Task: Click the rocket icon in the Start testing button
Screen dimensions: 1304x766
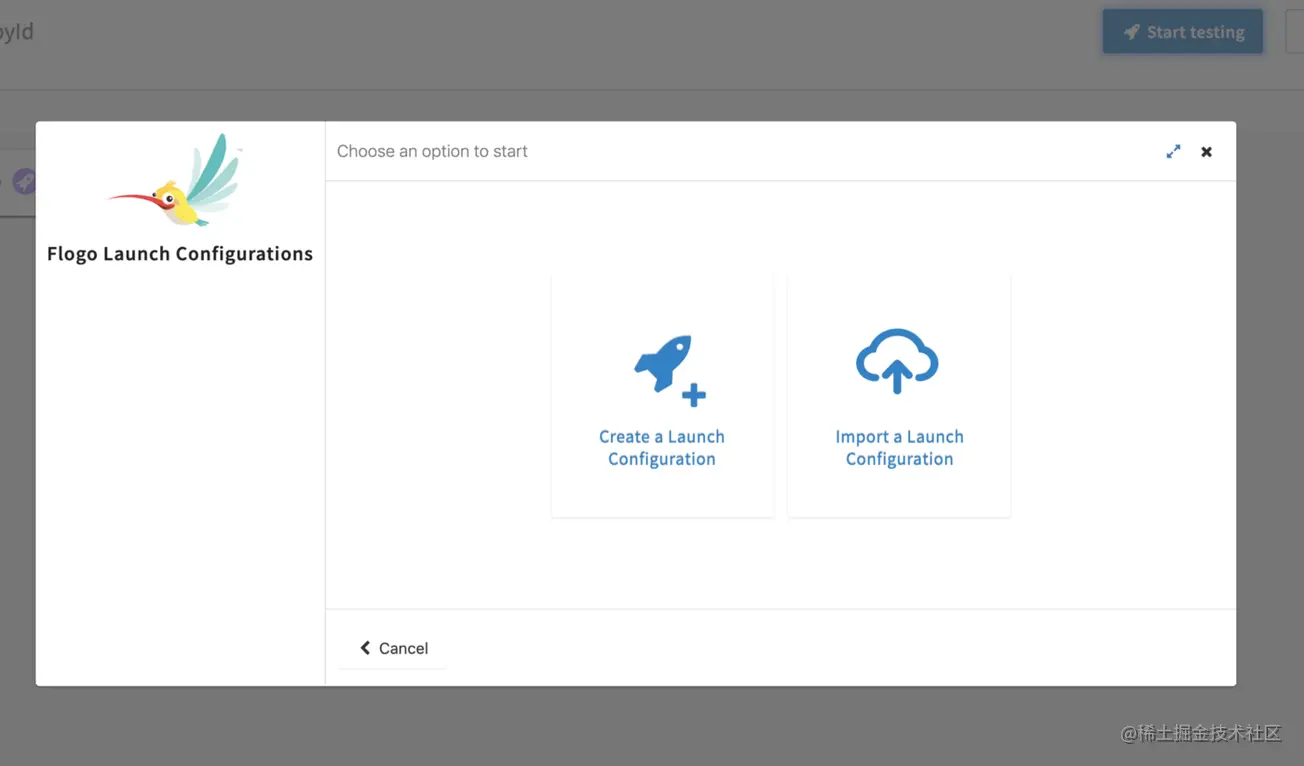Action: pos(1131,32)
